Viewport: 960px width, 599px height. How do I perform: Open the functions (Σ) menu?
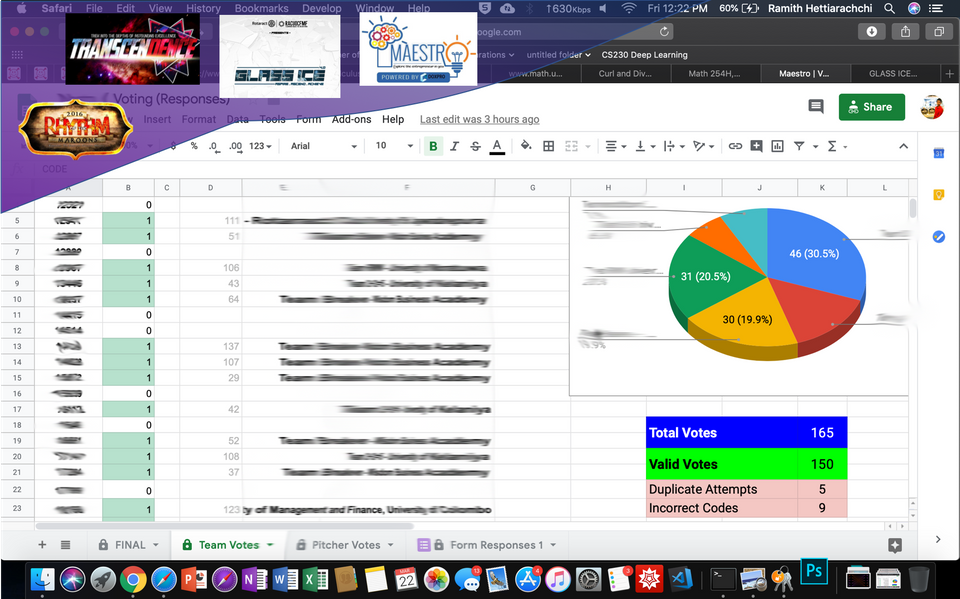832,146
